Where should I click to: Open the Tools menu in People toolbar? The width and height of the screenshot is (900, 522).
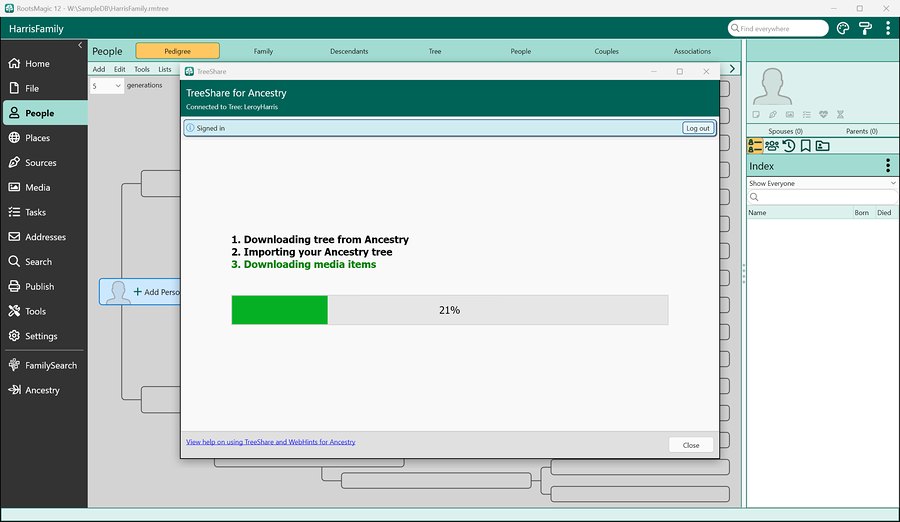[142, 69]
